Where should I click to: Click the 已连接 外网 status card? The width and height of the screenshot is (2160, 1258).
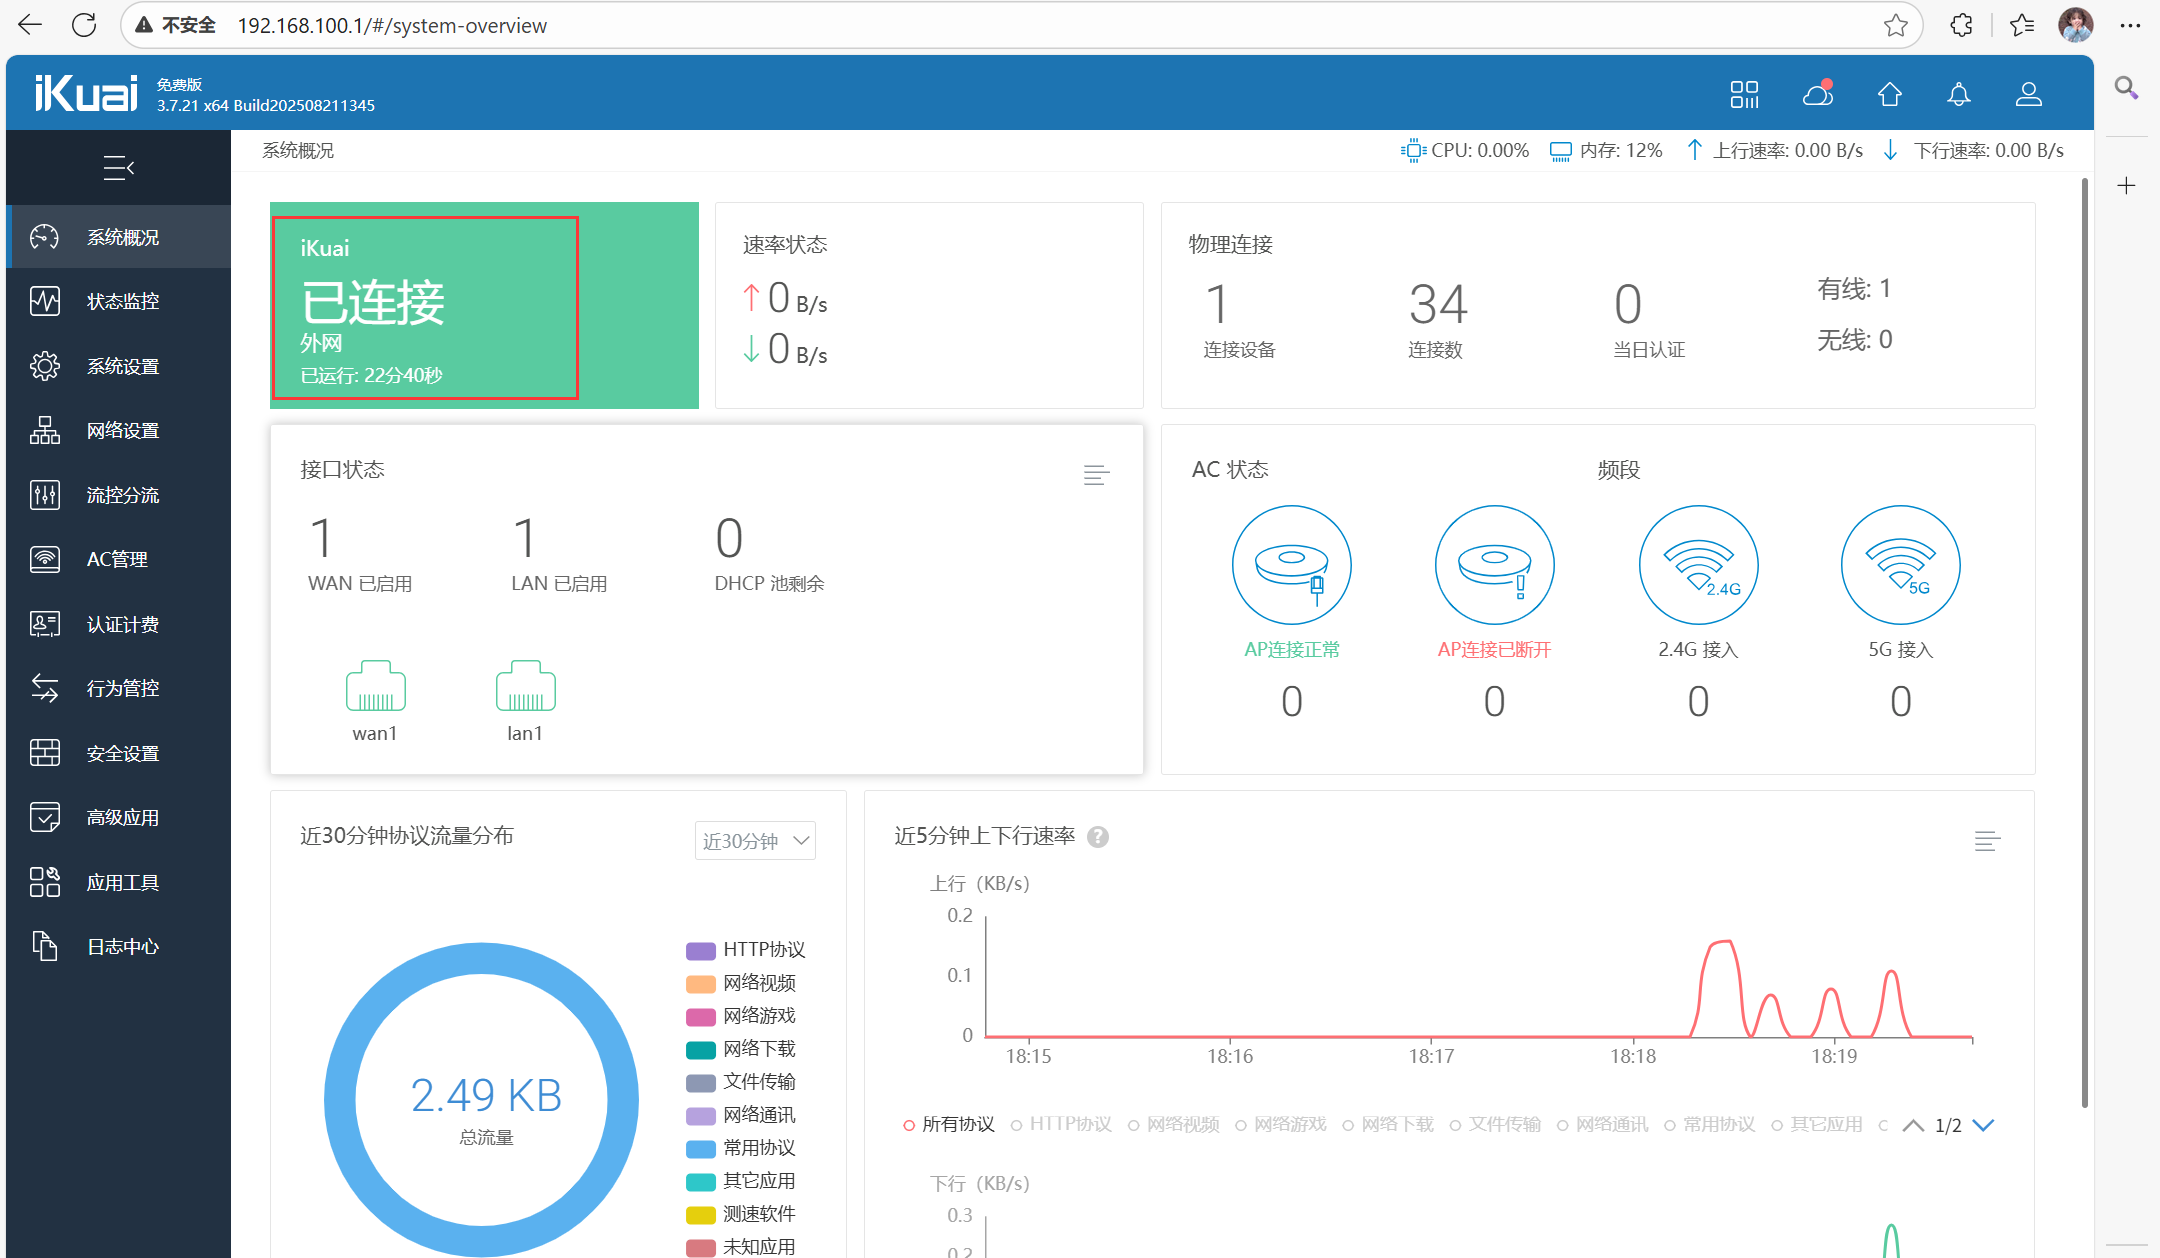click(x=426, y=308)
